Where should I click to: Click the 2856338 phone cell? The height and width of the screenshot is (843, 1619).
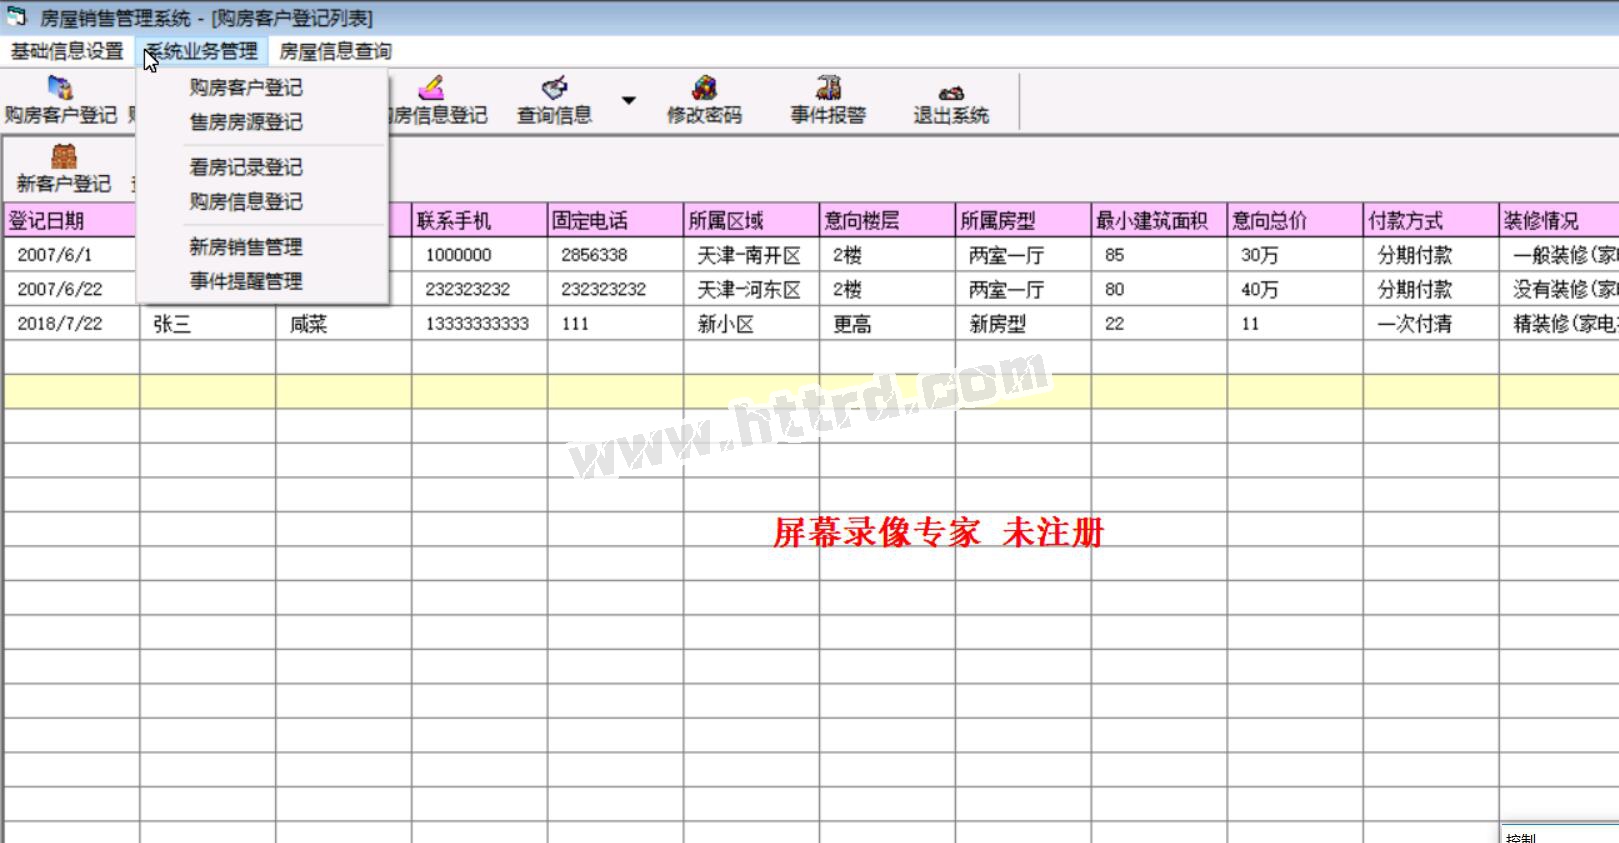click(x=615, y=255)
